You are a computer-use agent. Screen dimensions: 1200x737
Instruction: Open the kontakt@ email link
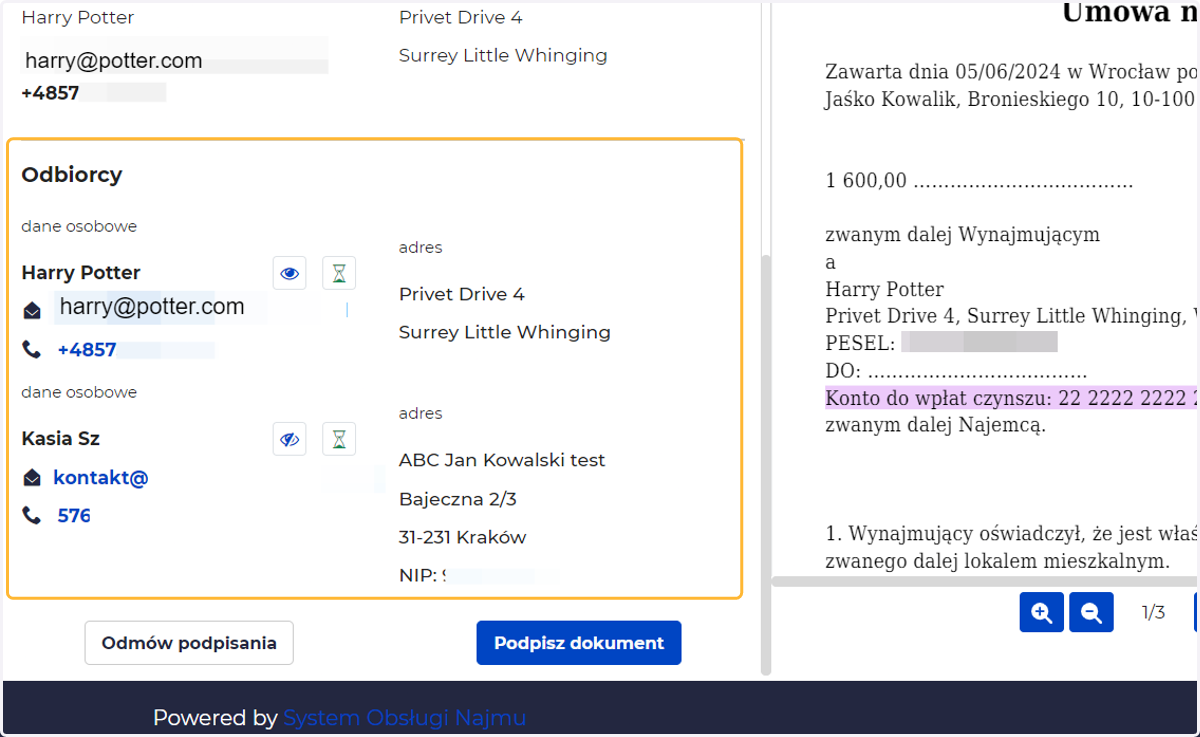101,478
